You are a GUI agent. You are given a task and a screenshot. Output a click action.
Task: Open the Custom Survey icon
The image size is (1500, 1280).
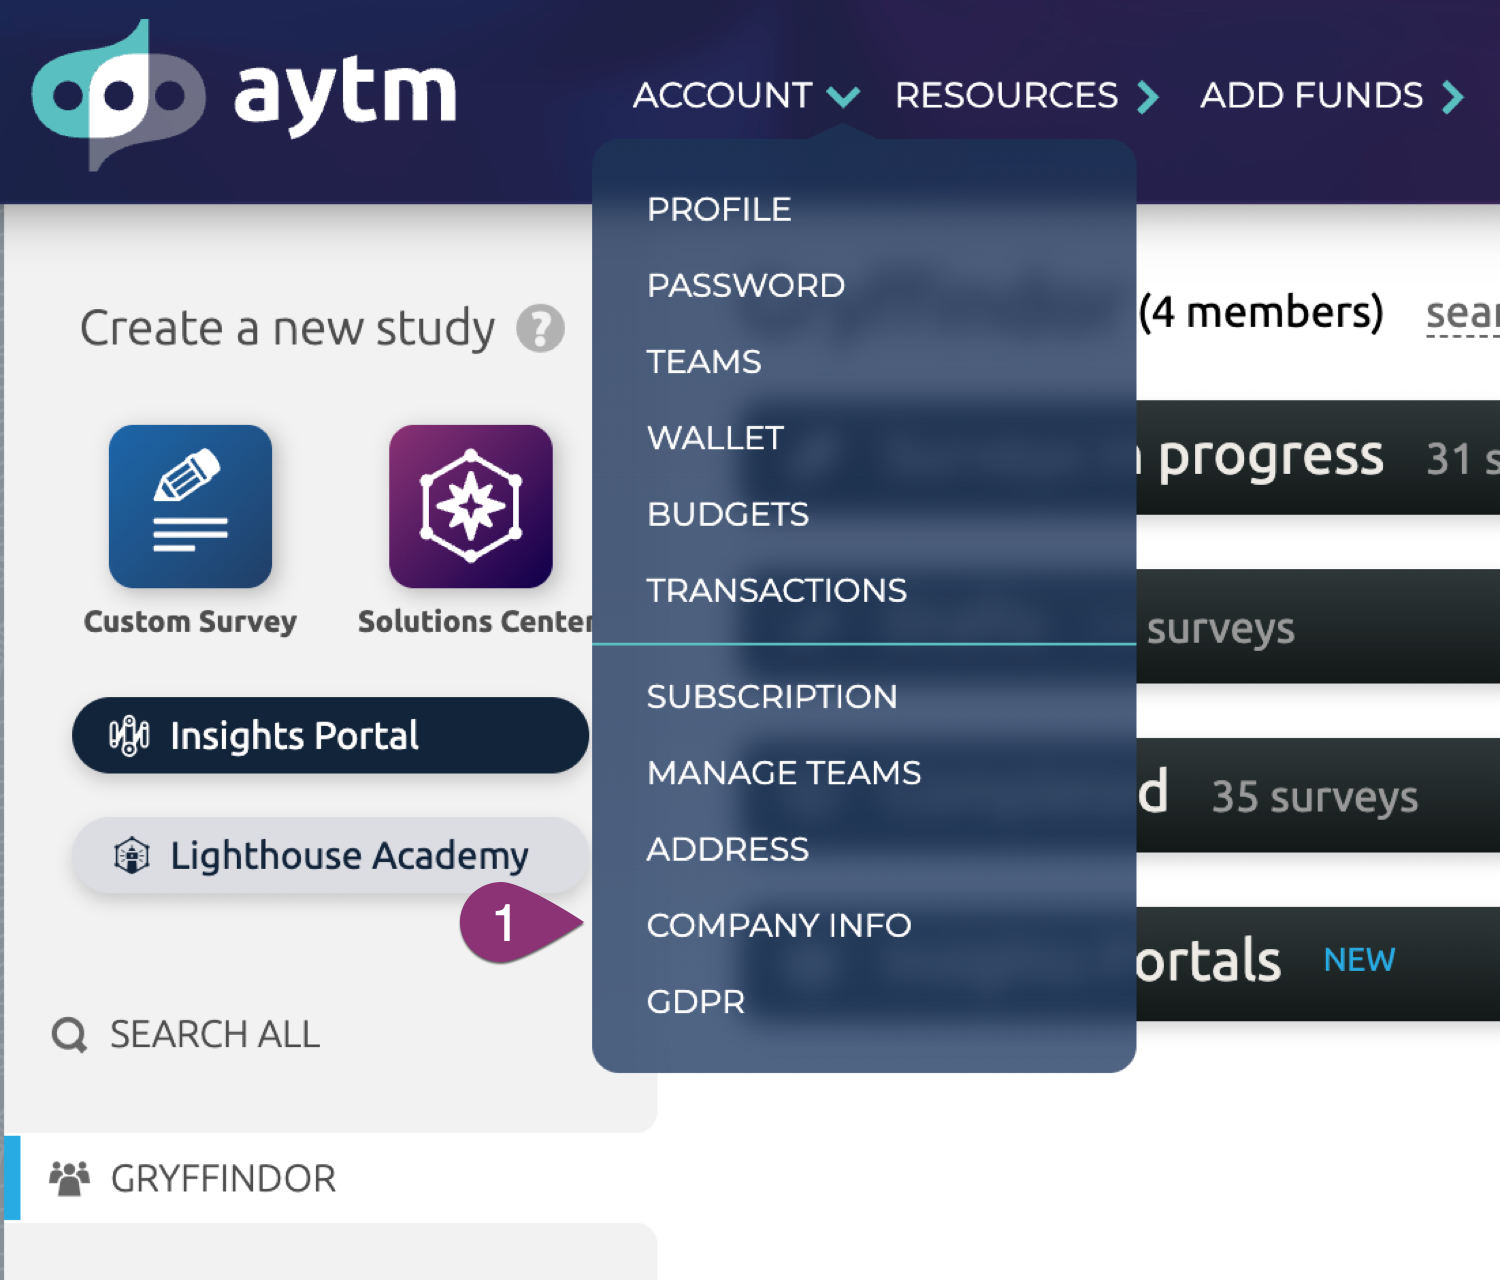pyautogui.click(x=190, y=506)
